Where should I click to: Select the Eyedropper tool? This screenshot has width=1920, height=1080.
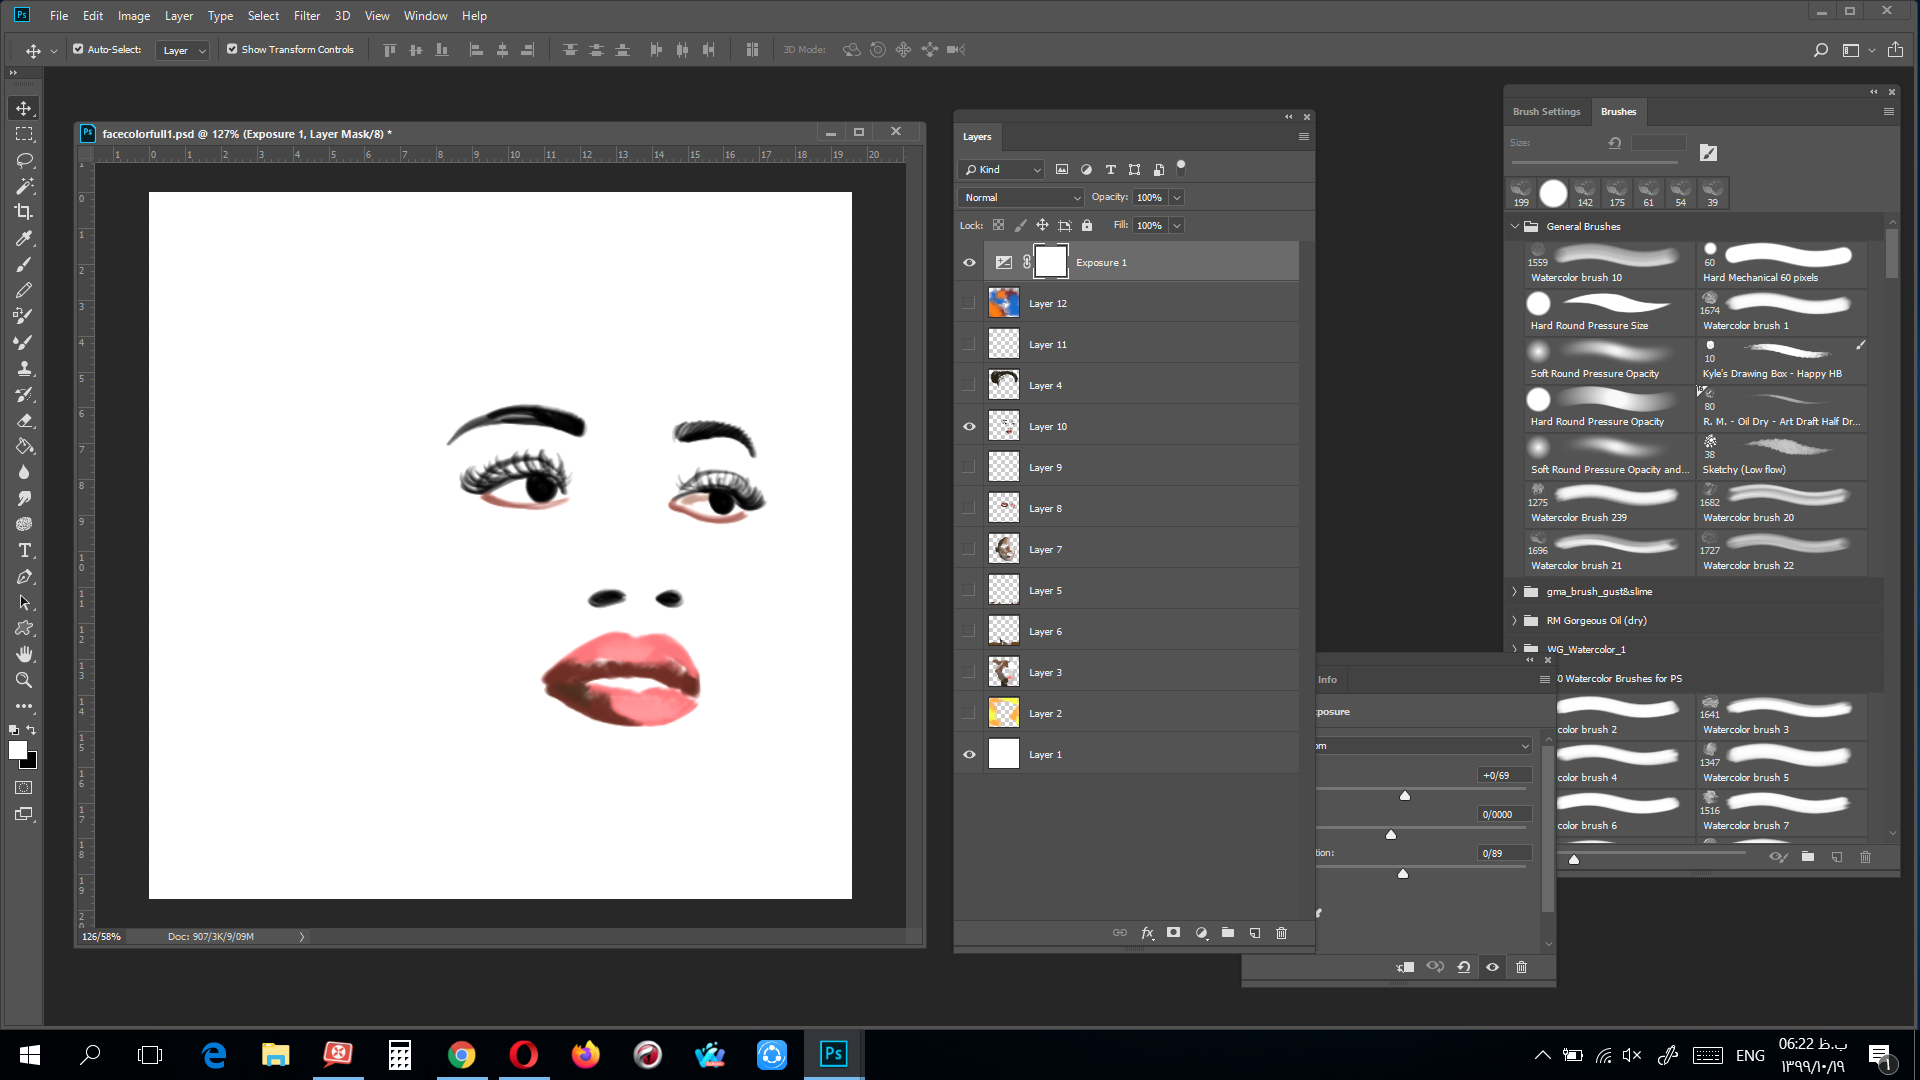pyautogui.click(x=24, y=238)
